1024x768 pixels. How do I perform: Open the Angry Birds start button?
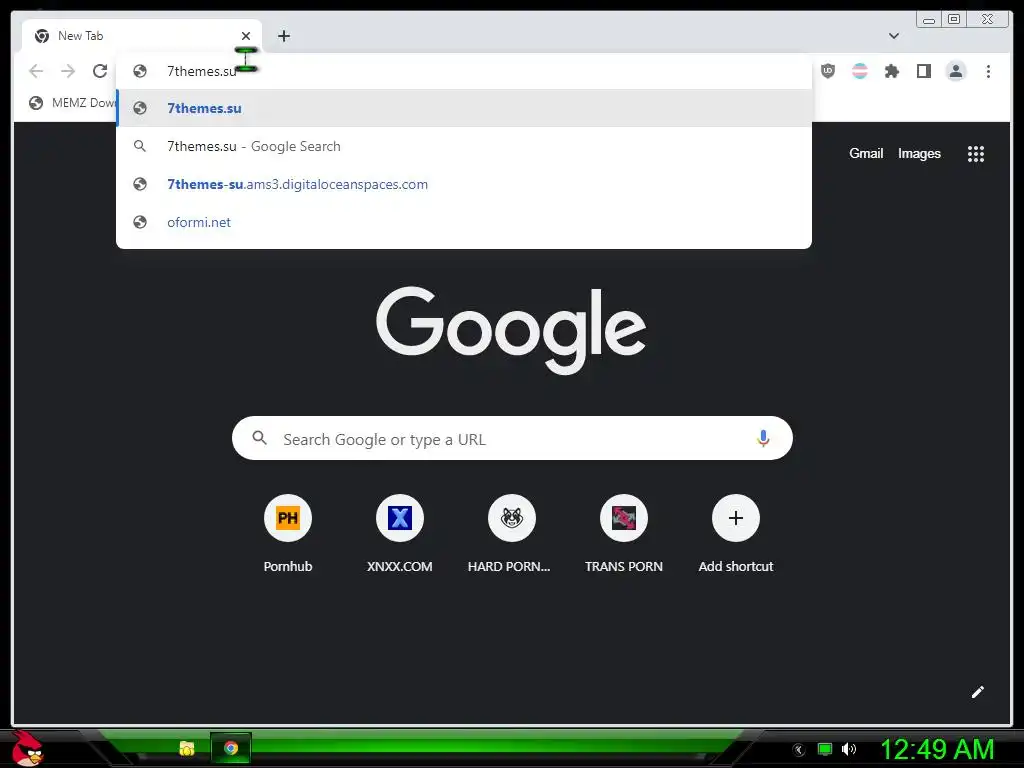pyautogui.click(x=27, y=748)
